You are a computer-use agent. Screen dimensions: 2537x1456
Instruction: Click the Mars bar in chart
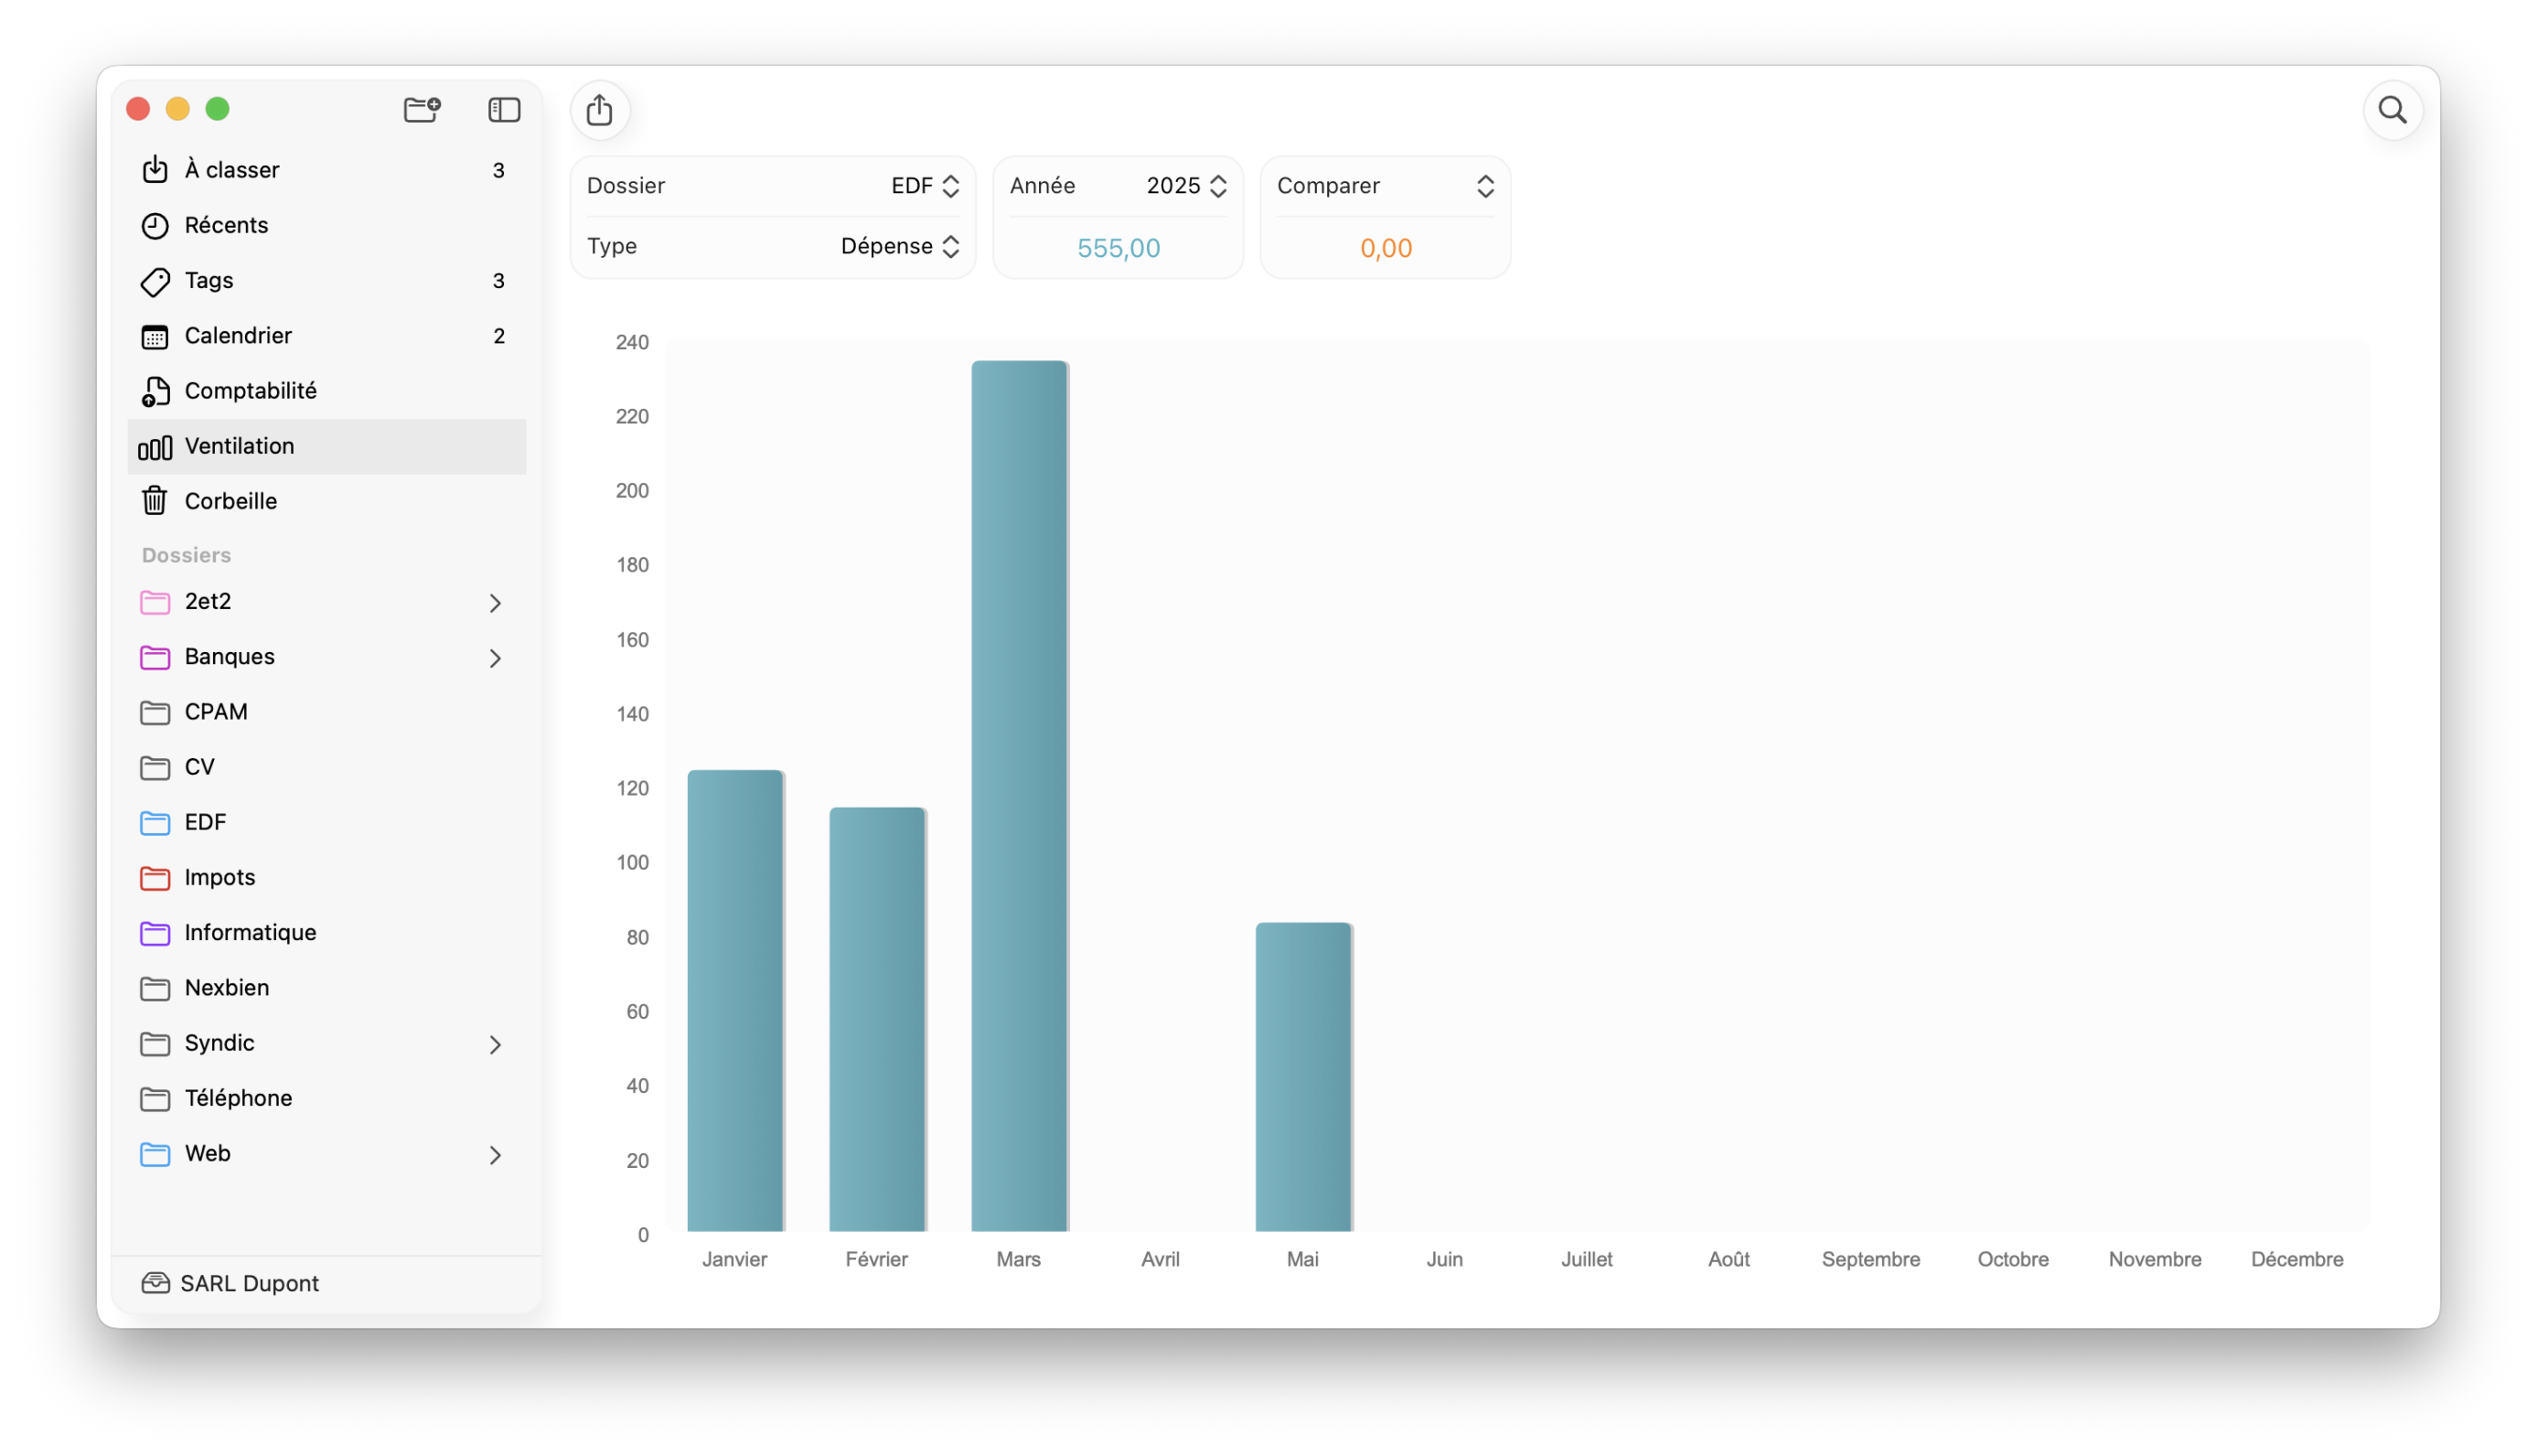tap(1019, 795)
